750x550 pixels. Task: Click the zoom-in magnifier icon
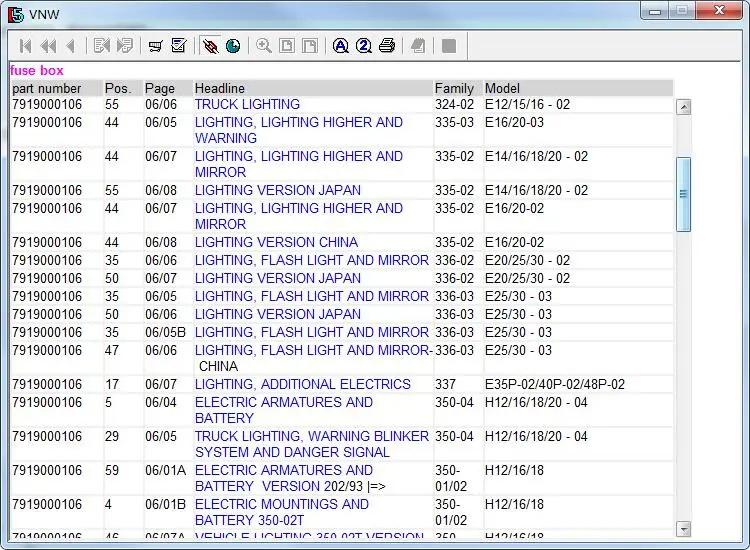click(264, 46)
